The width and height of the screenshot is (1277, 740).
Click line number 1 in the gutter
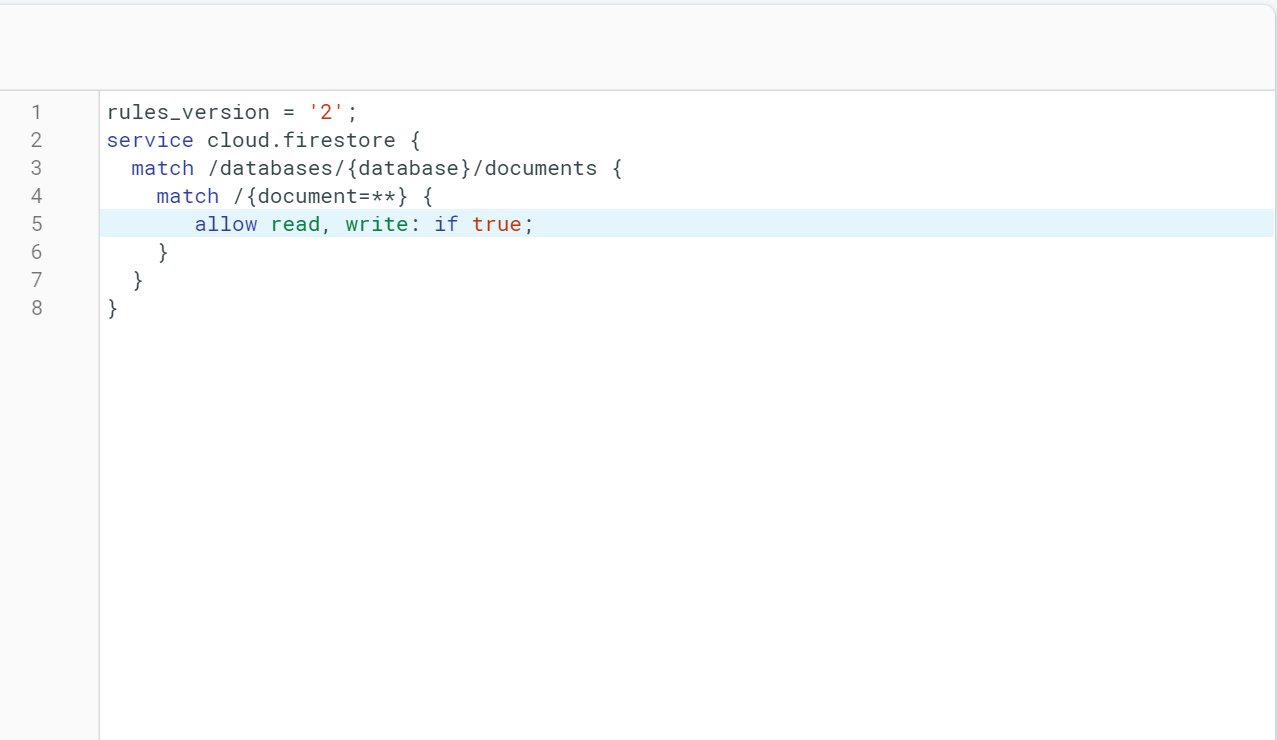(x=37, y=112)
